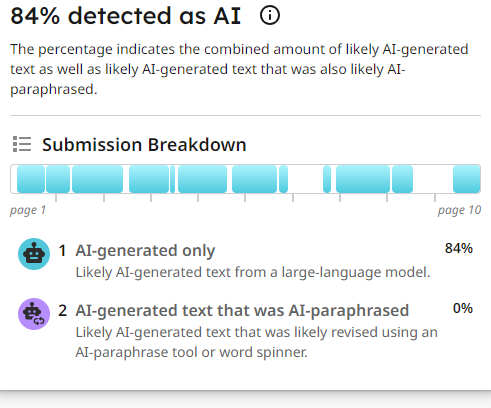Click the description about large-language model text
The height and width of the screenshot is (408, 491).
(253, 272)
